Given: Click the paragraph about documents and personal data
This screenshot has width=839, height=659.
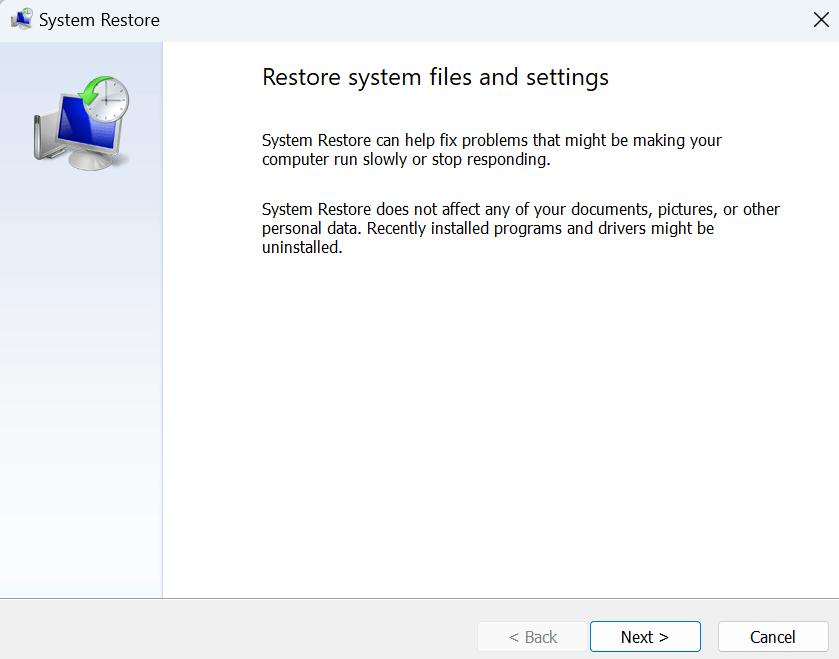Looking at the screenshot, I should (520, 228).
